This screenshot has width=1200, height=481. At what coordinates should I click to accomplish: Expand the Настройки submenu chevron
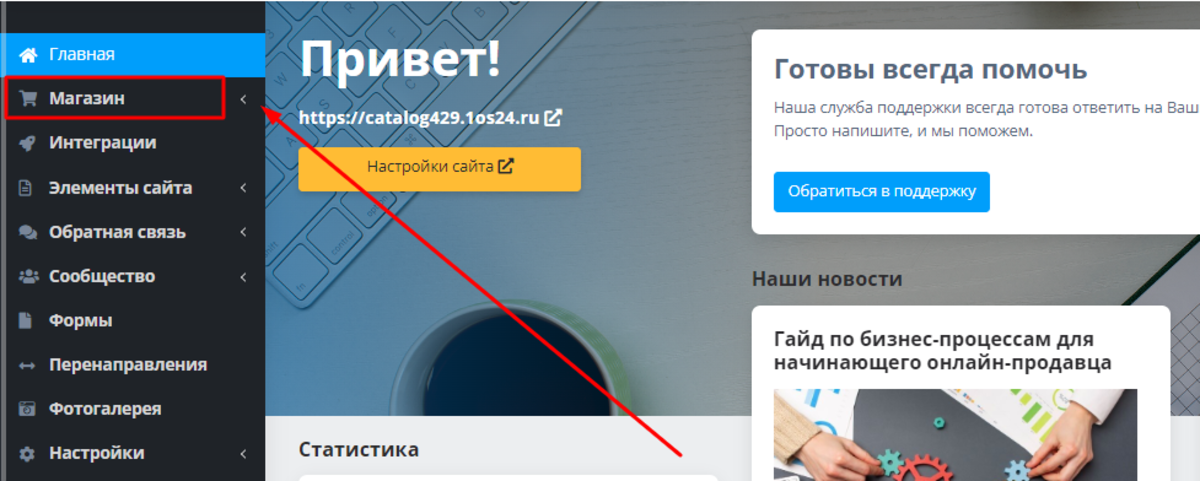243,453
